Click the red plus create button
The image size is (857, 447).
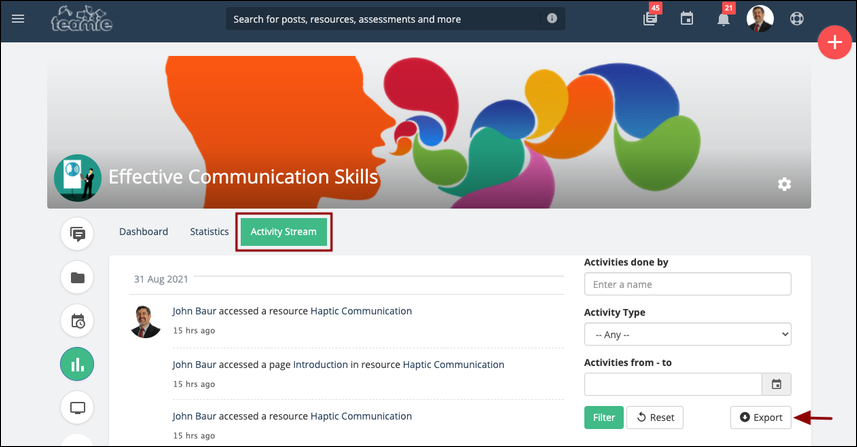coord(835,42)
